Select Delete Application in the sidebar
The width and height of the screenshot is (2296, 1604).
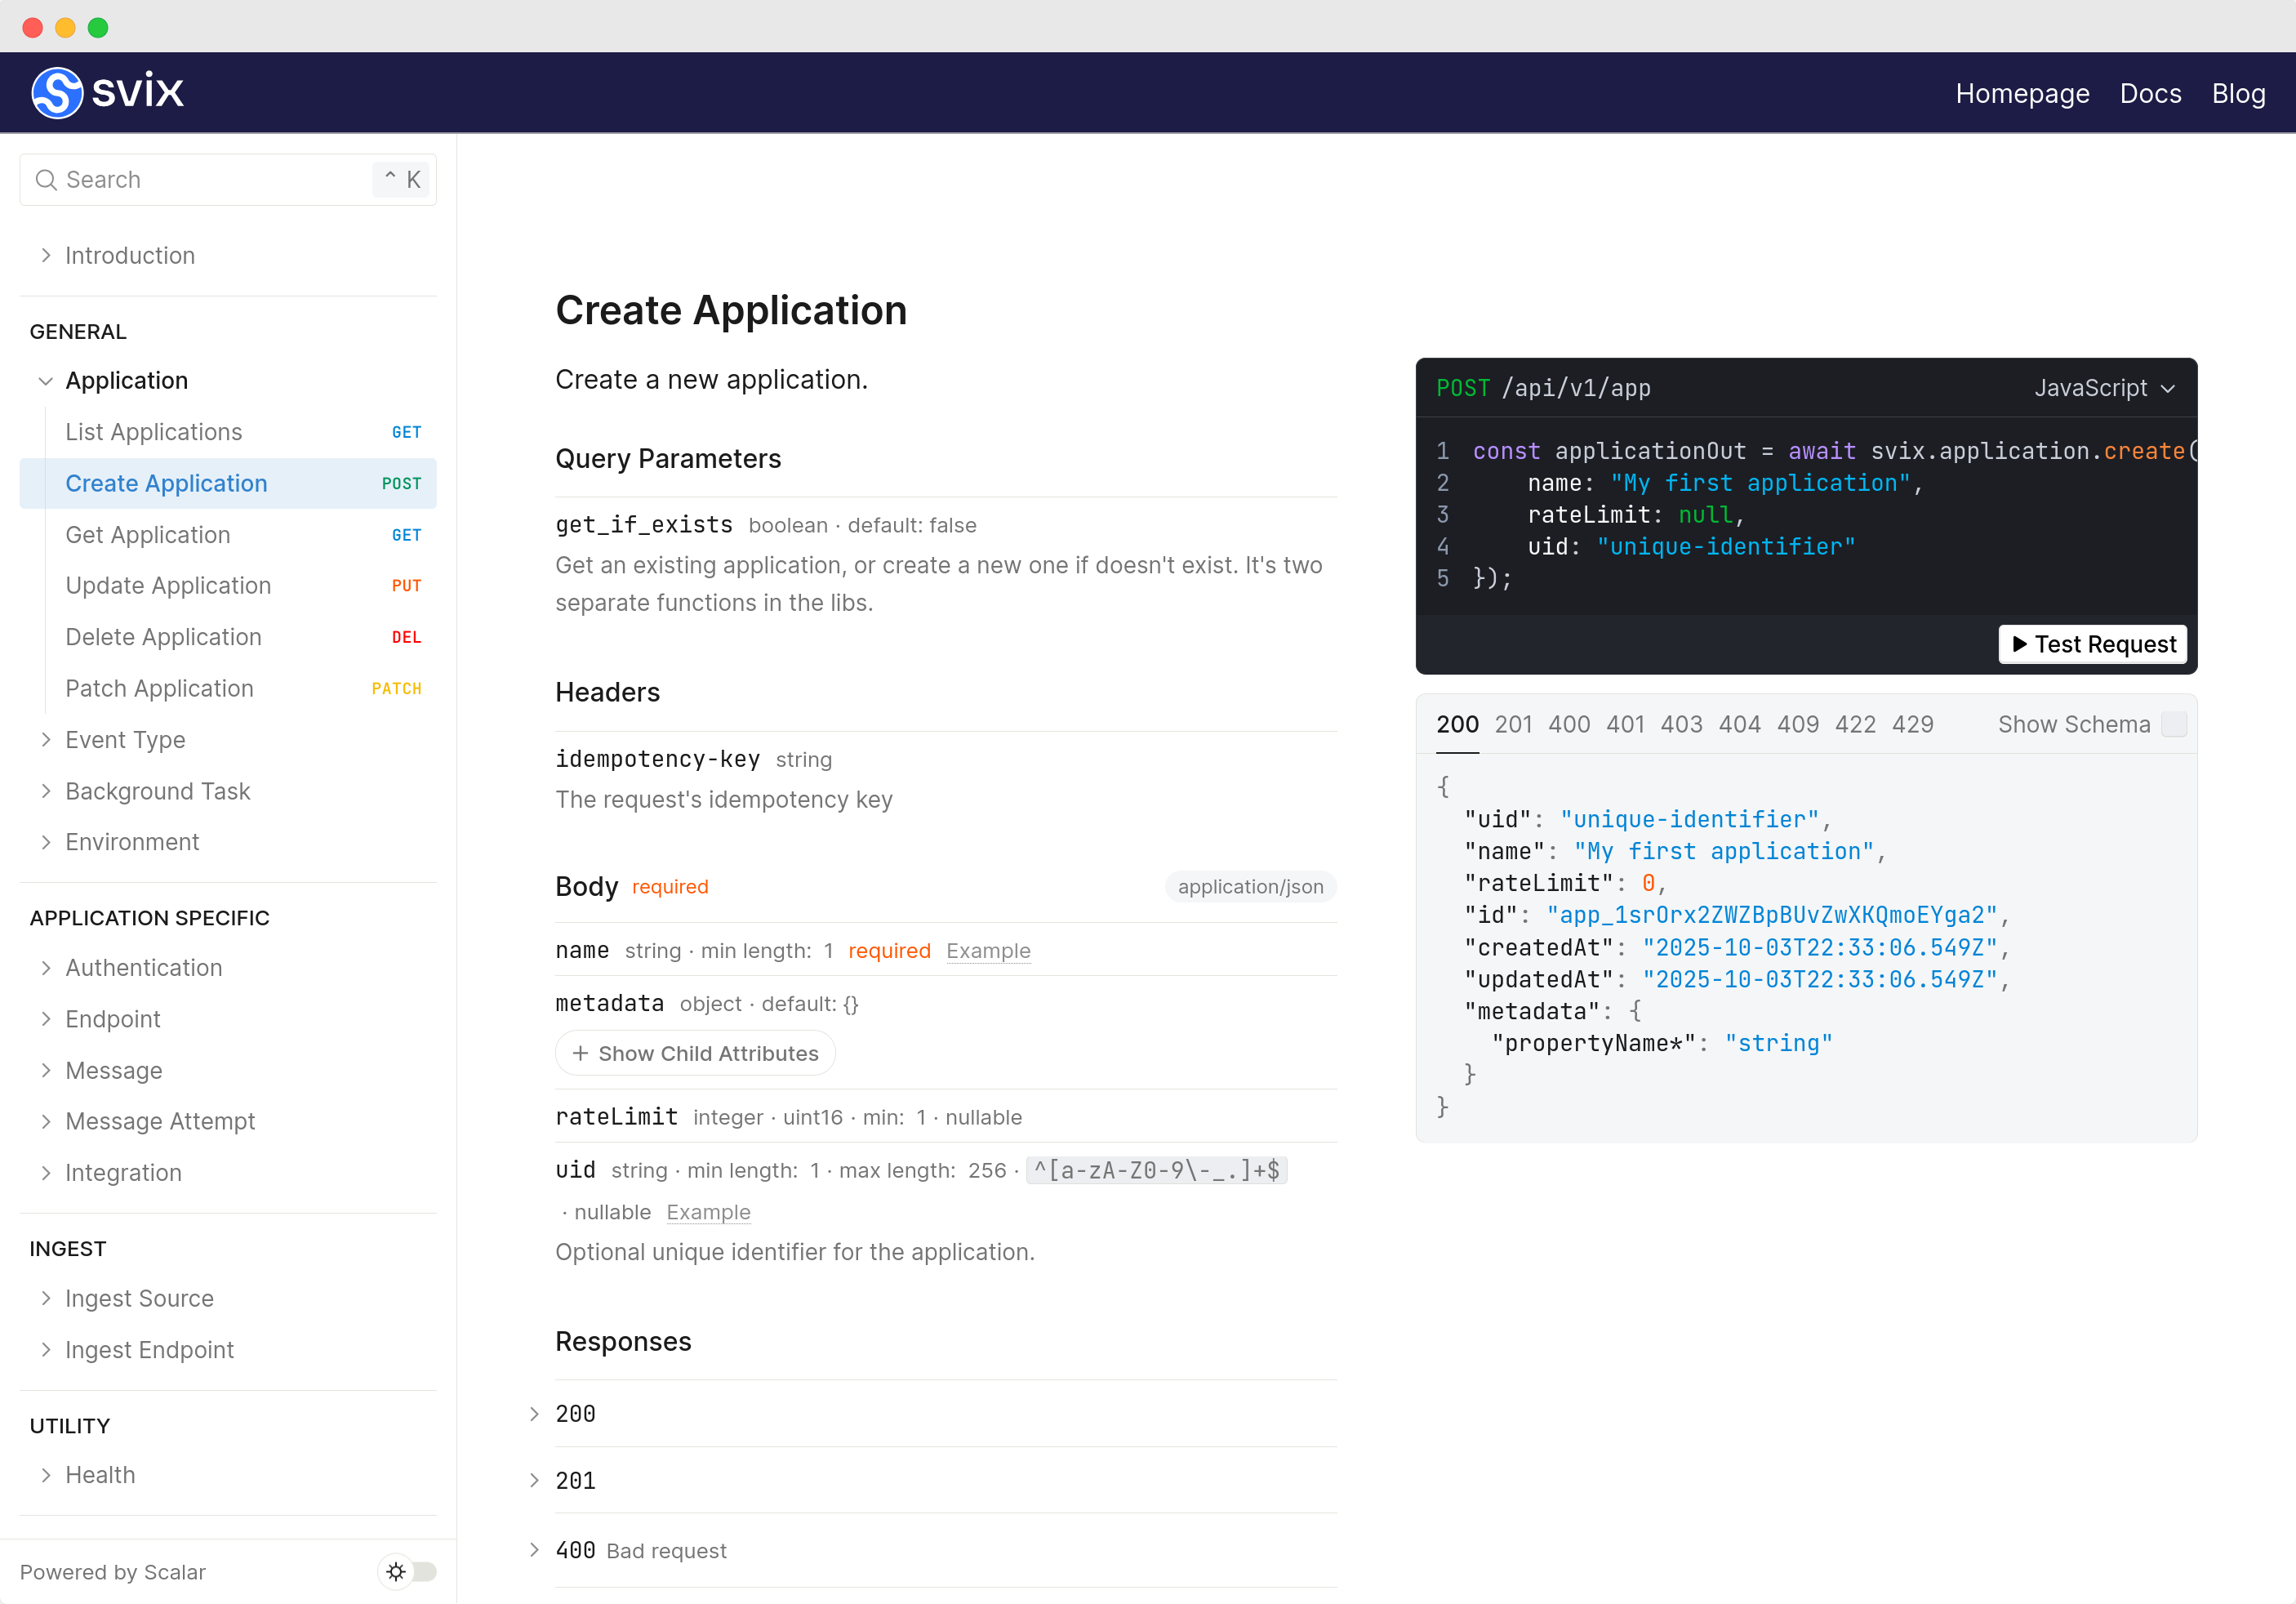163,636
